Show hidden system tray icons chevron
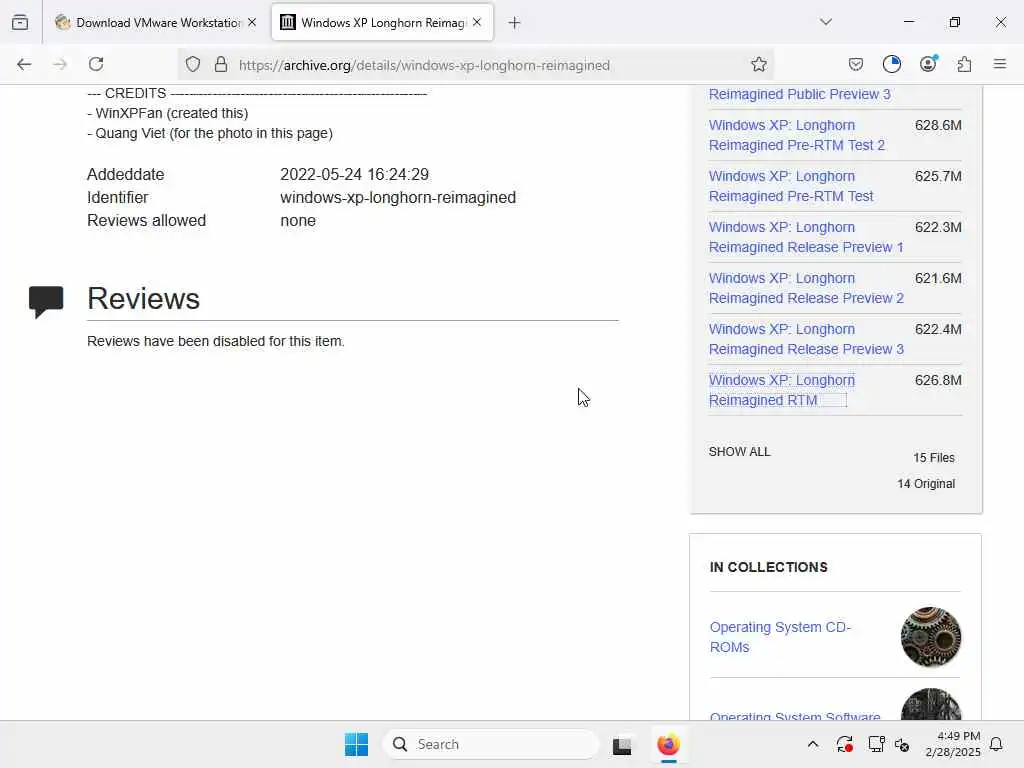The height and width of the screenshot is (768, 1024). coord(812,744)
